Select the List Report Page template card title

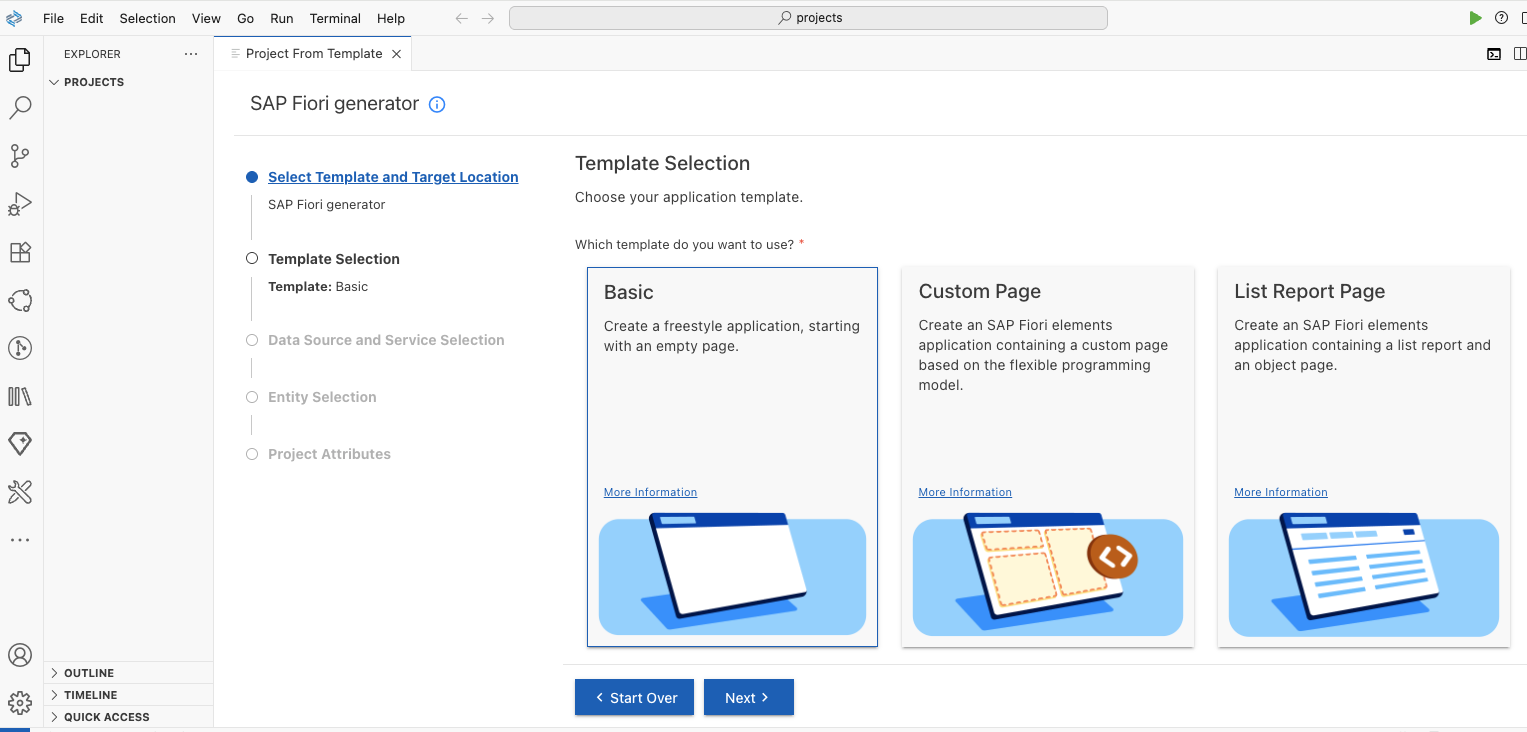tap(1310, 291)
